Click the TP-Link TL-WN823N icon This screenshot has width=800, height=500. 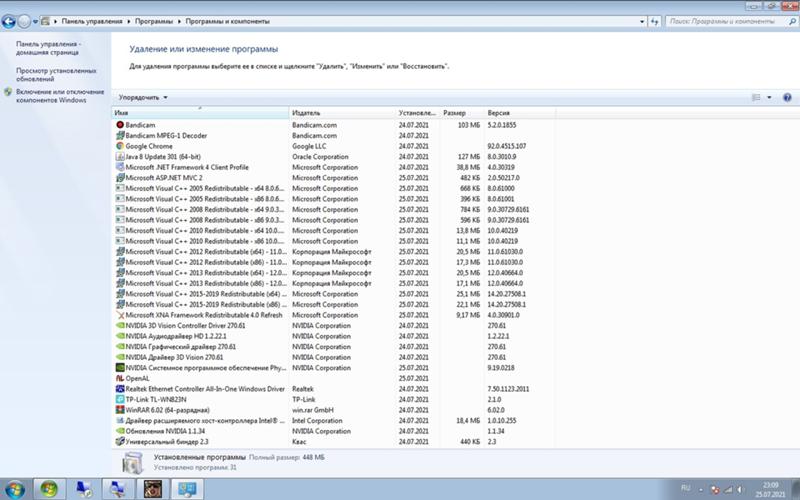click(x=120, y=399)
